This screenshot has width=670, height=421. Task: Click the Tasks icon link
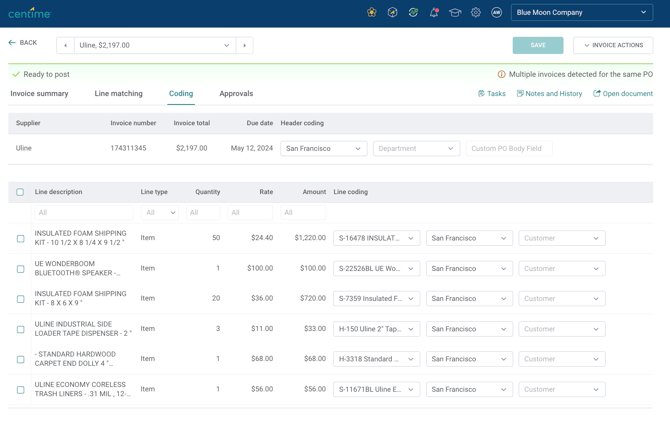pyautogui.click(x=491, y=94)
